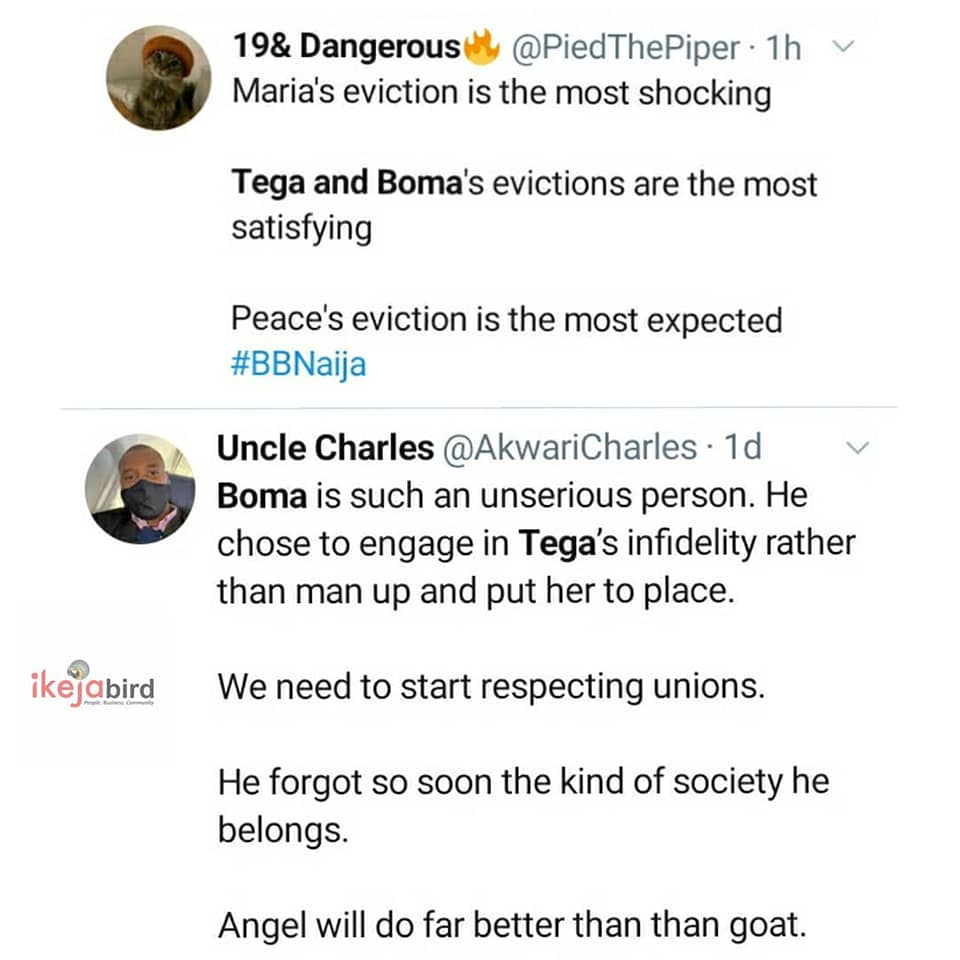Click the 'Angel will do far better' sentence
960x960 pixels.
click(x=511, y=925)
